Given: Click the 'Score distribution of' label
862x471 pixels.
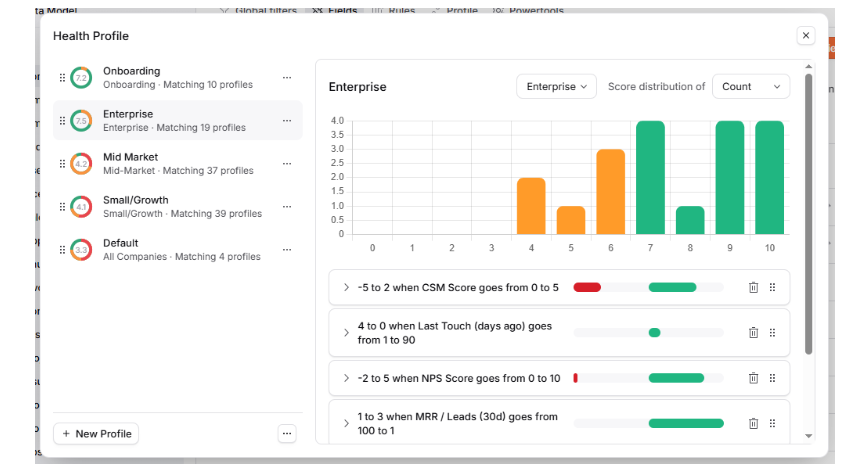Looking at the screenshot, I should pyautogui.click(x=656, y=87).
